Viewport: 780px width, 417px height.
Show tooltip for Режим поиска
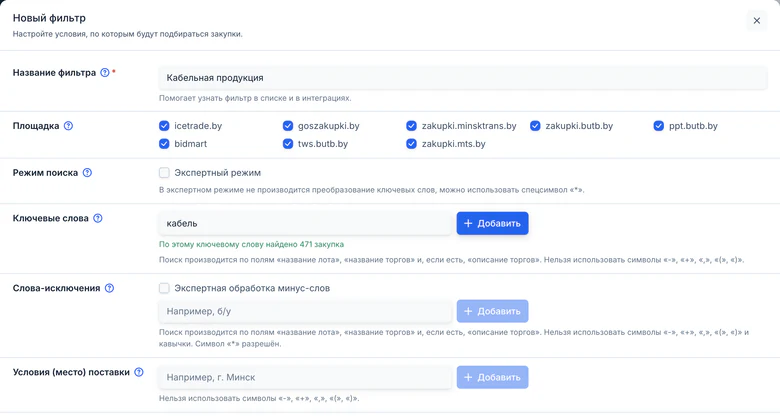(87, 173)
